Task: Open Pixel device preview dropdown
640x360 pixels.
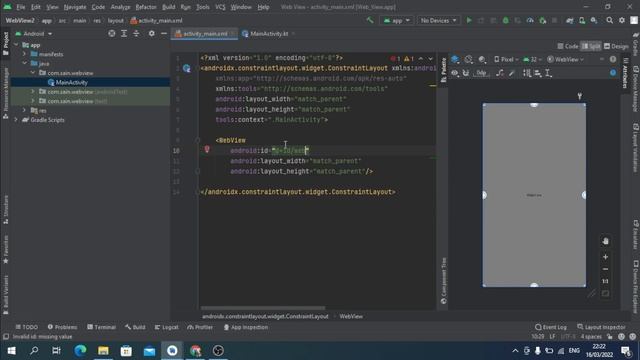Action: click(506, 60)
